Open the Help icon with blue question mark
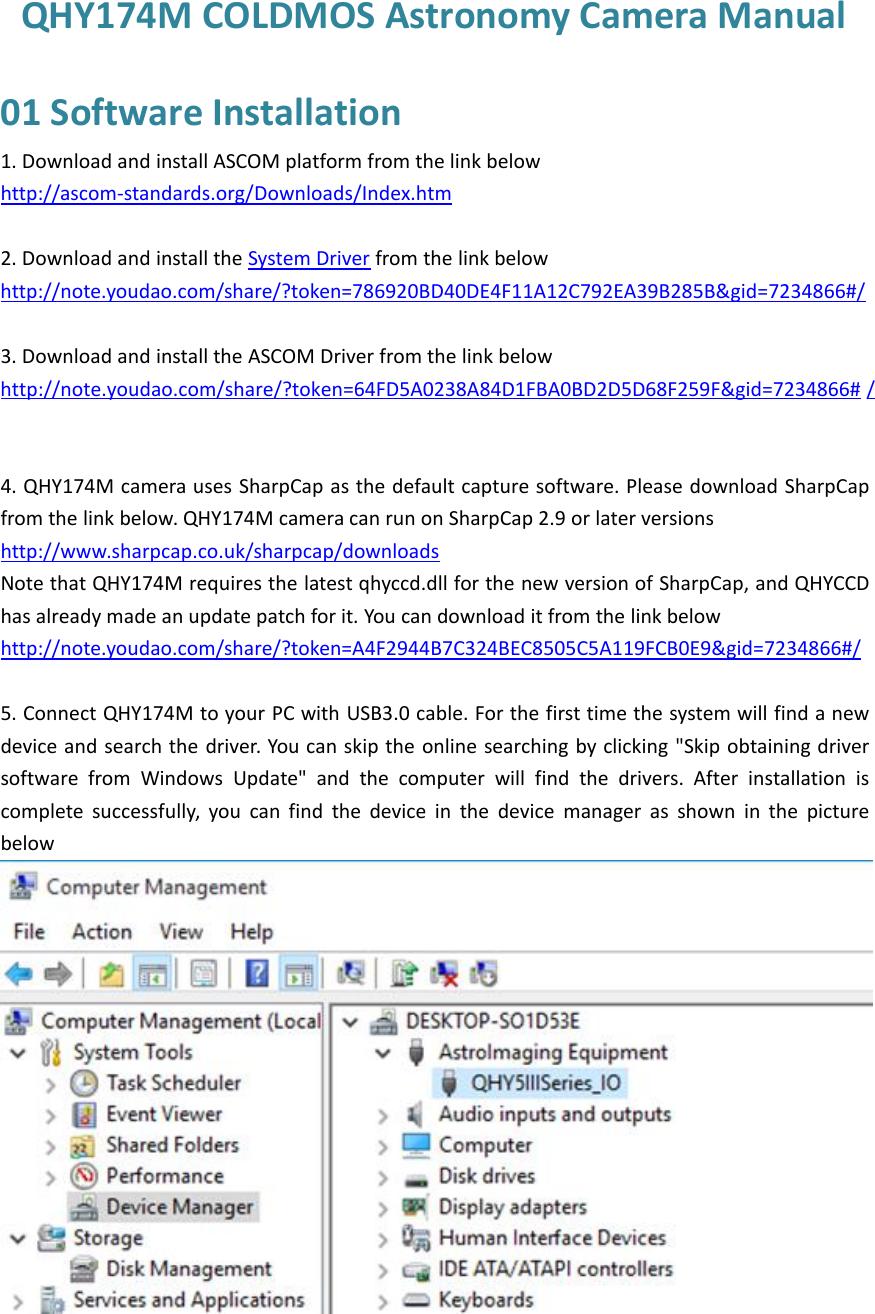The height and width of the screenshot is (1314, 875). [257, 972]
